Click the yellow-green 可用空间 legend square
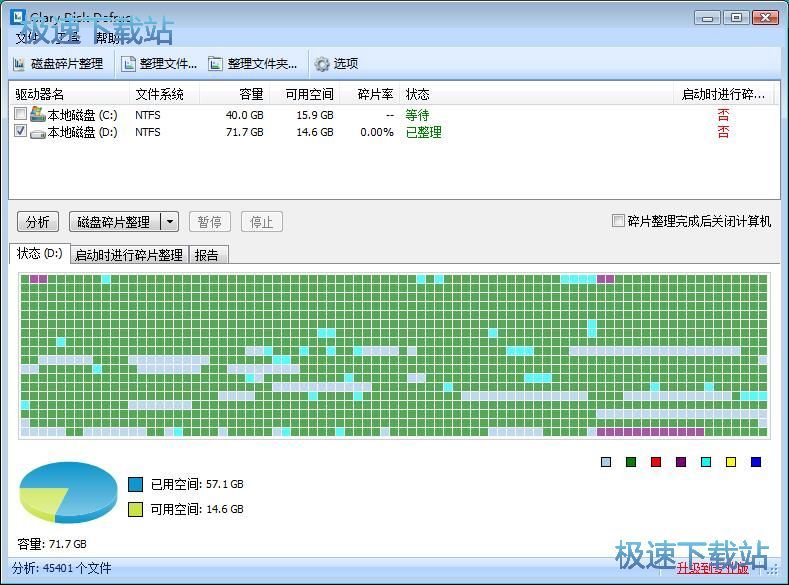789x585 pixels. click(135, 509)
